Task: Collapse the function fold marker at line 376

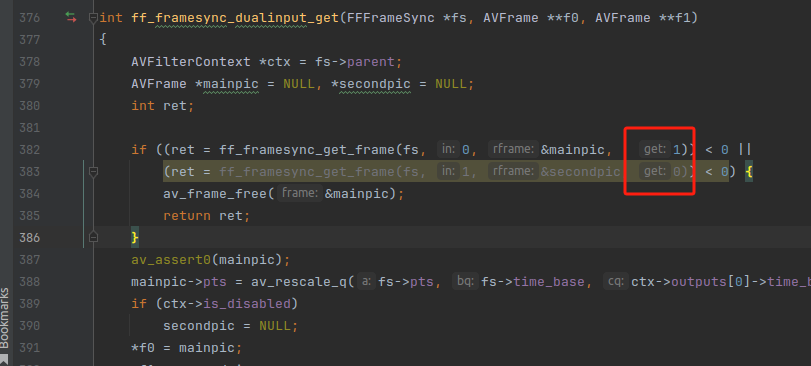Action: click(93, 19)
